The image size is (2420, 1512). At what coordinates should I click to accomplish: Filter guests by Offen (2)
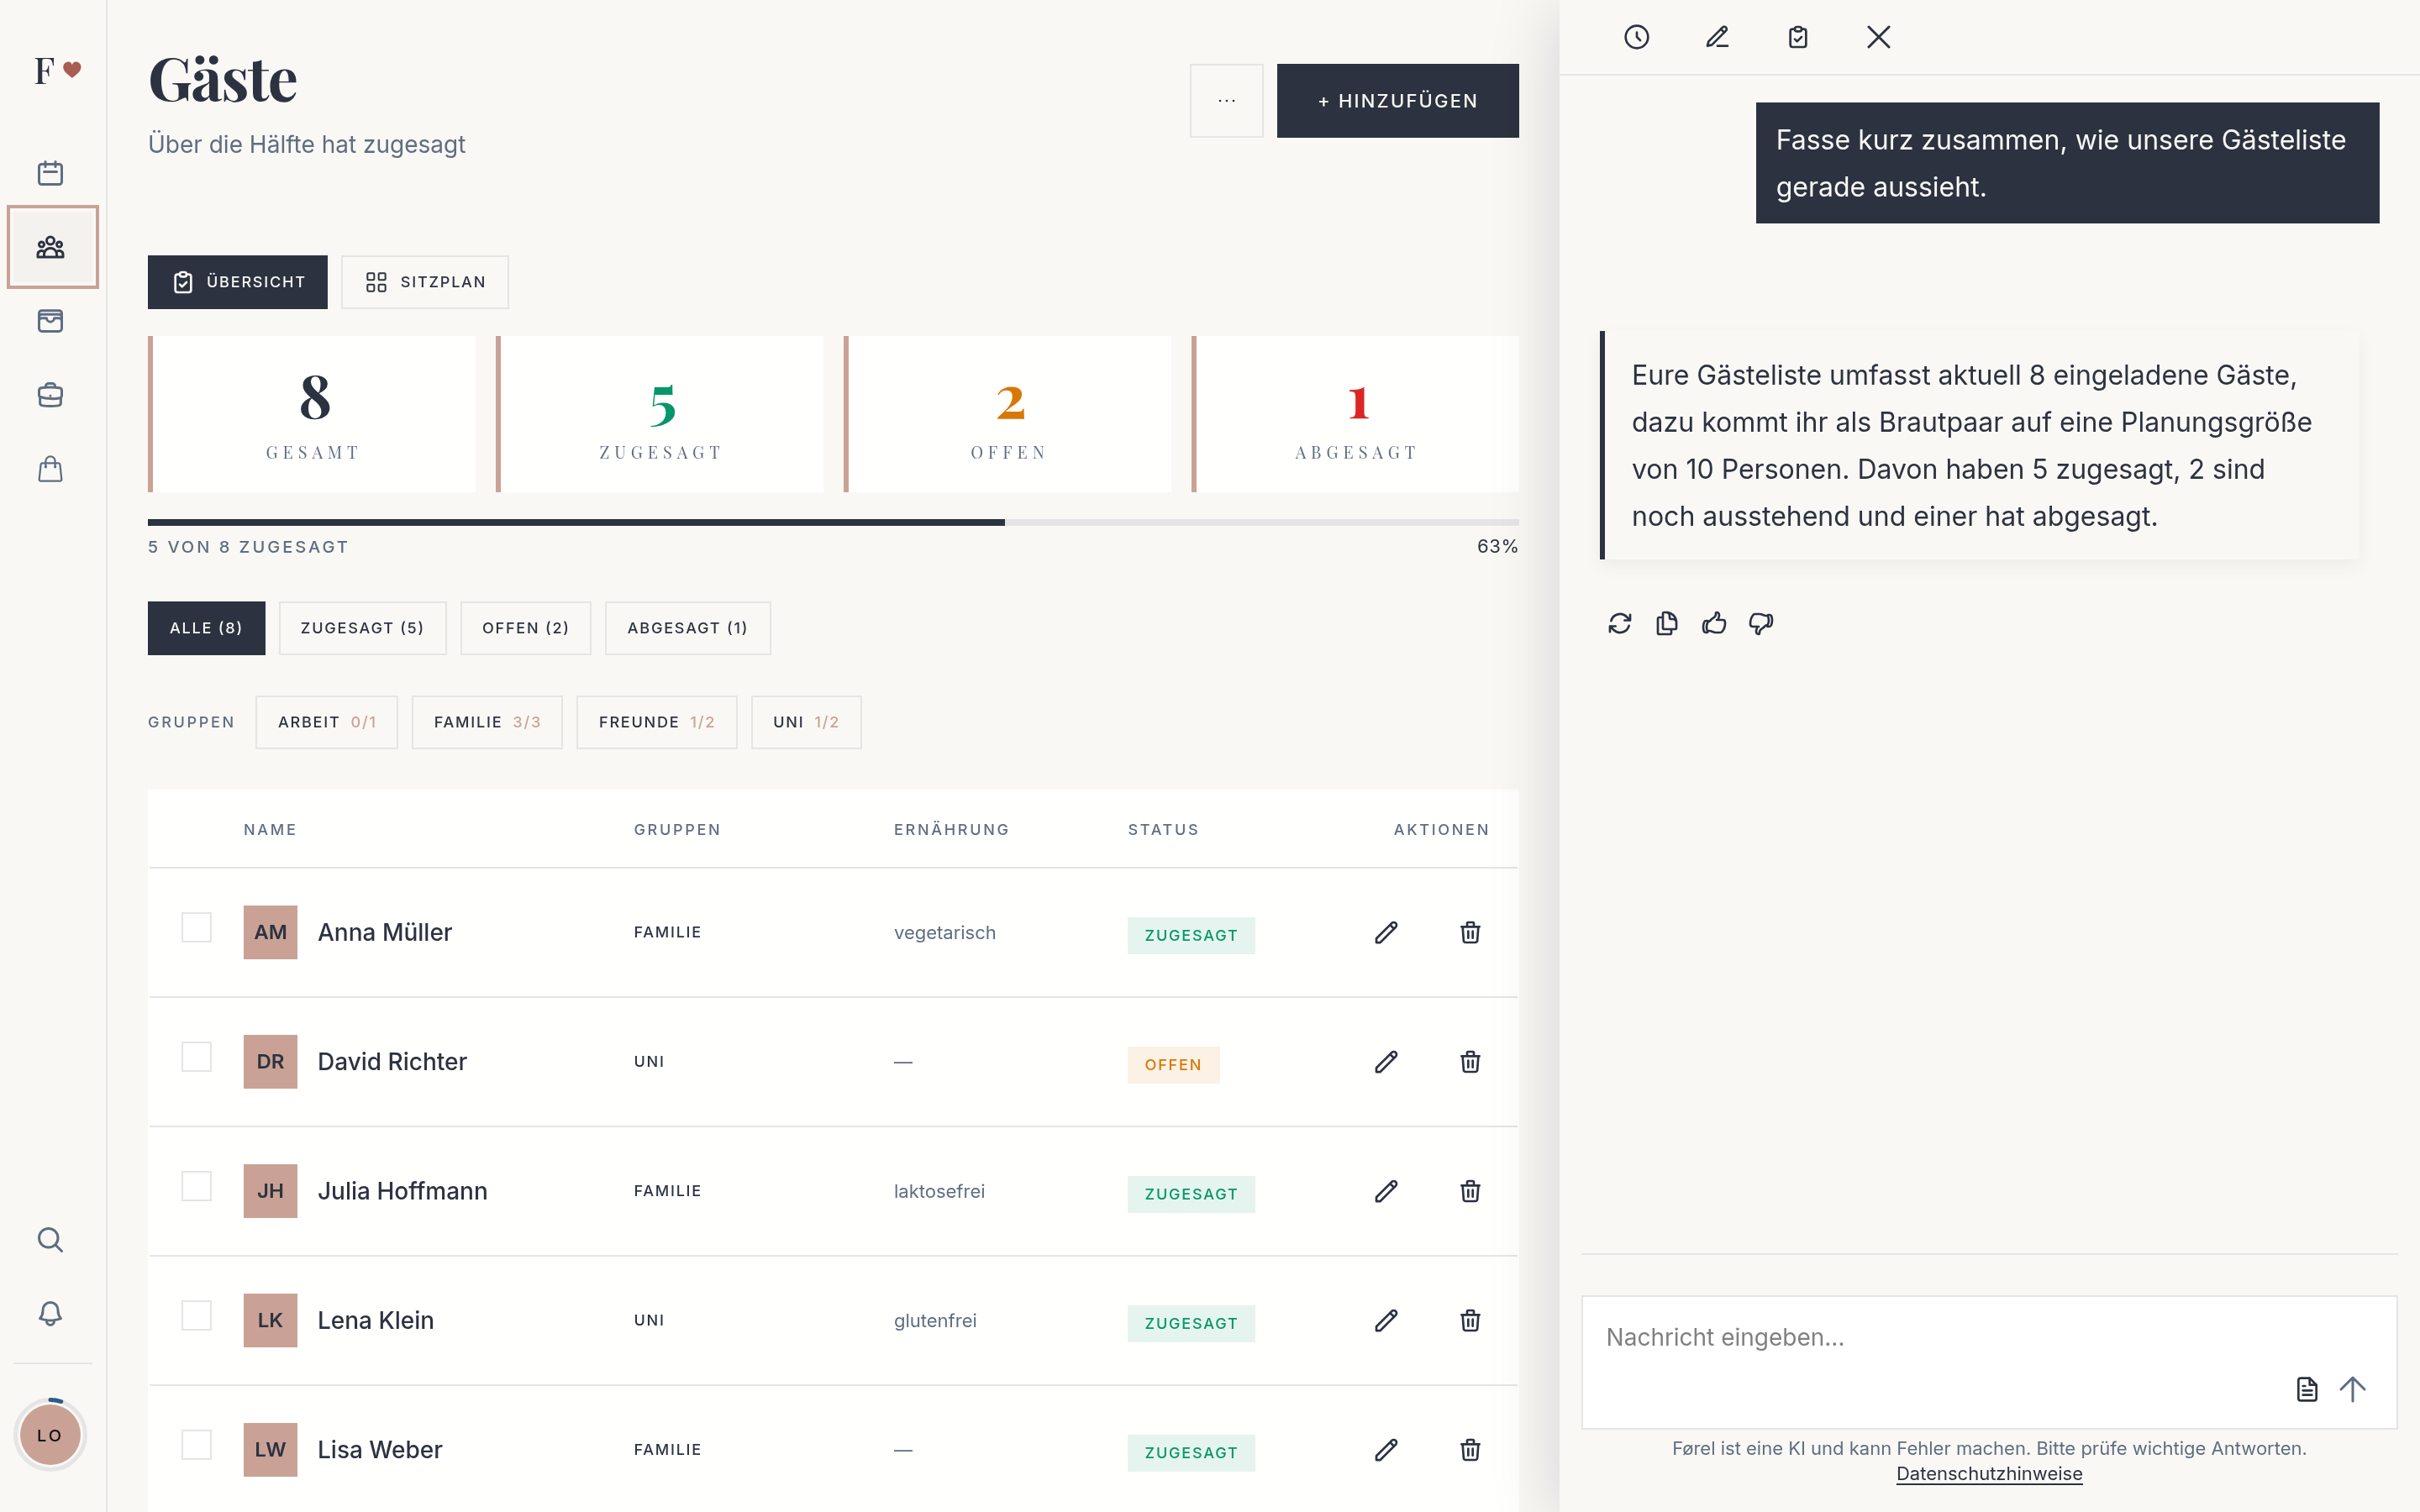click(x=525, y=628)
